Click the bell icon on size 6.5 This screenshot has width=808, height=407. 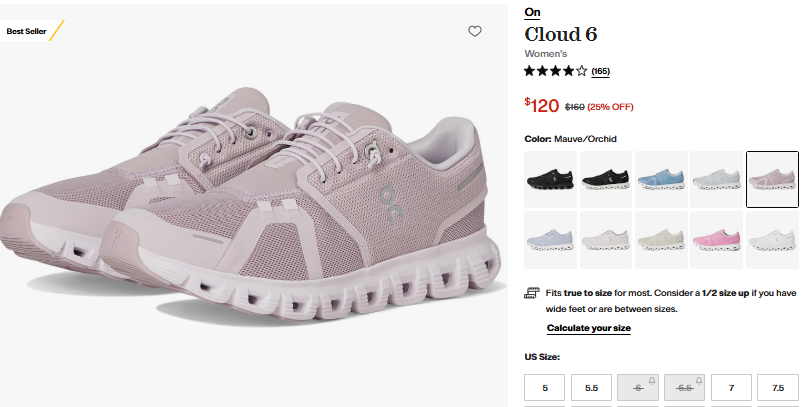[696, 380]
